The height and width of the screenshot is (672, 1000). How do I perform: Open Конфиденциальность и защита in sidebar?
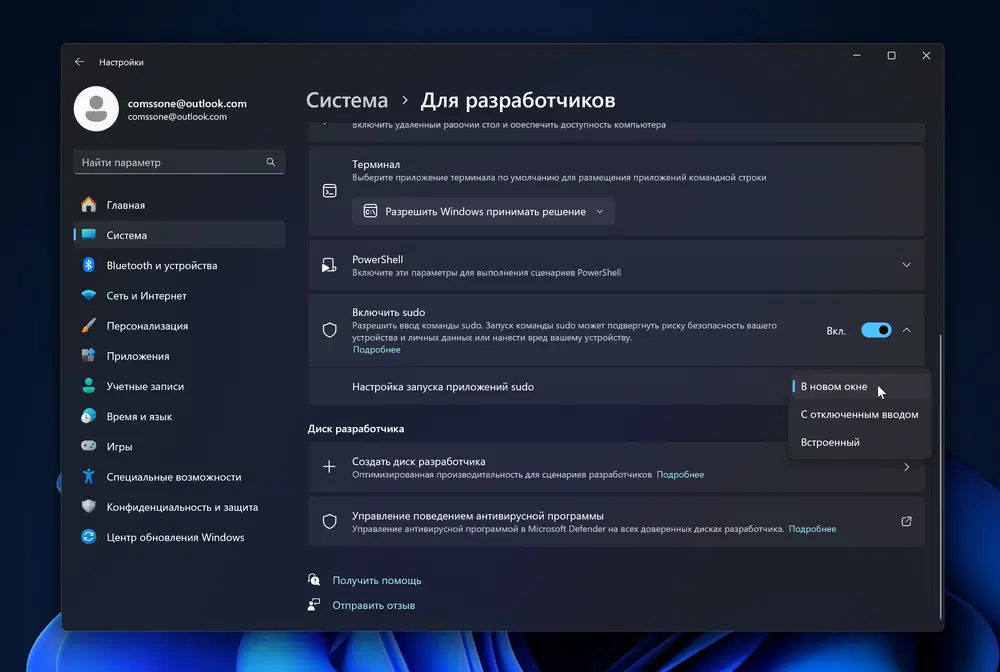(179, 507)
